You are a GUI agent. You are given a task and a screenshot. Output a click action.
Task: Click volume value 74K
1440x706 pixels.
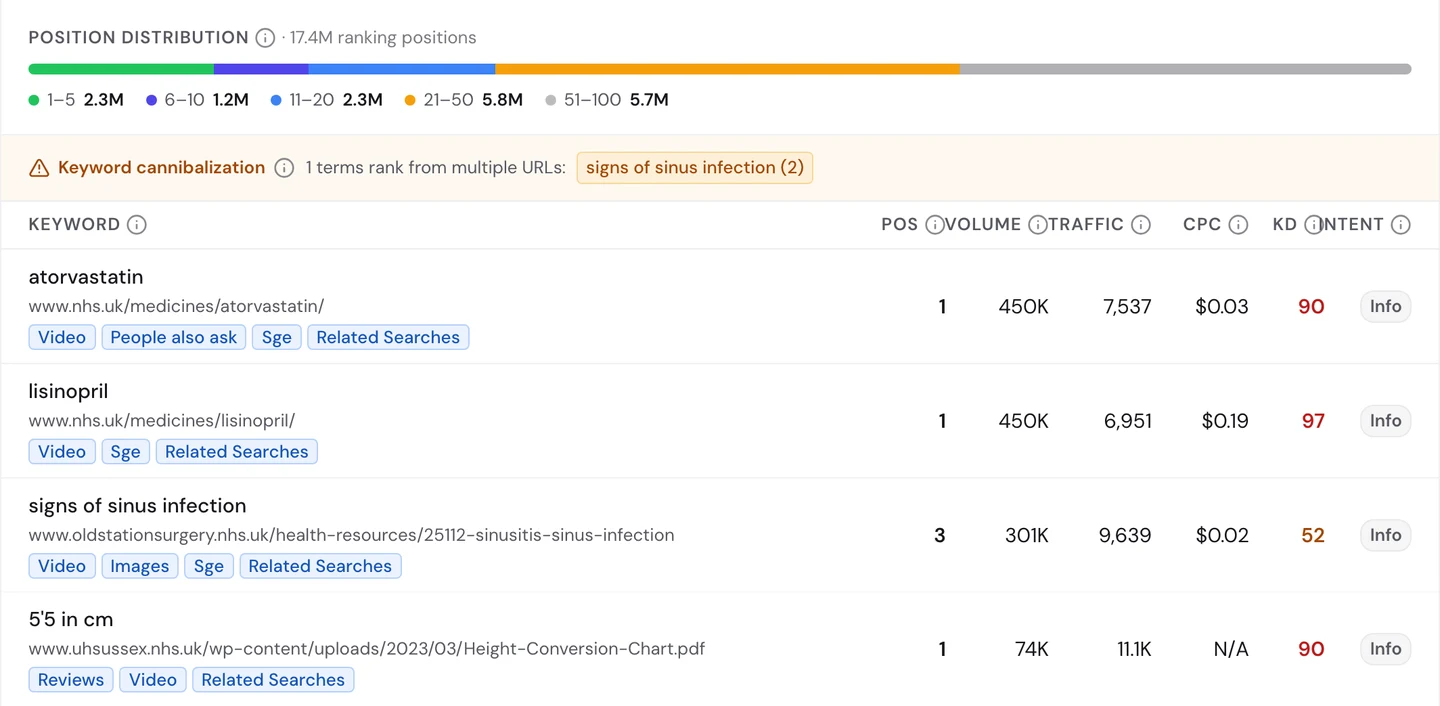click(1031, 649)
